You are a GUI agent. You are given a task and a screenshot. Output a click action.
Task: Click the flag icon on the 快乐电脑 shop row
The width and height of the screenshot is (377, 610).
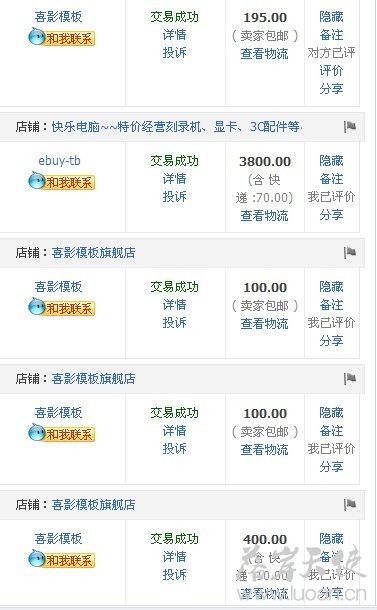point(350,126)
